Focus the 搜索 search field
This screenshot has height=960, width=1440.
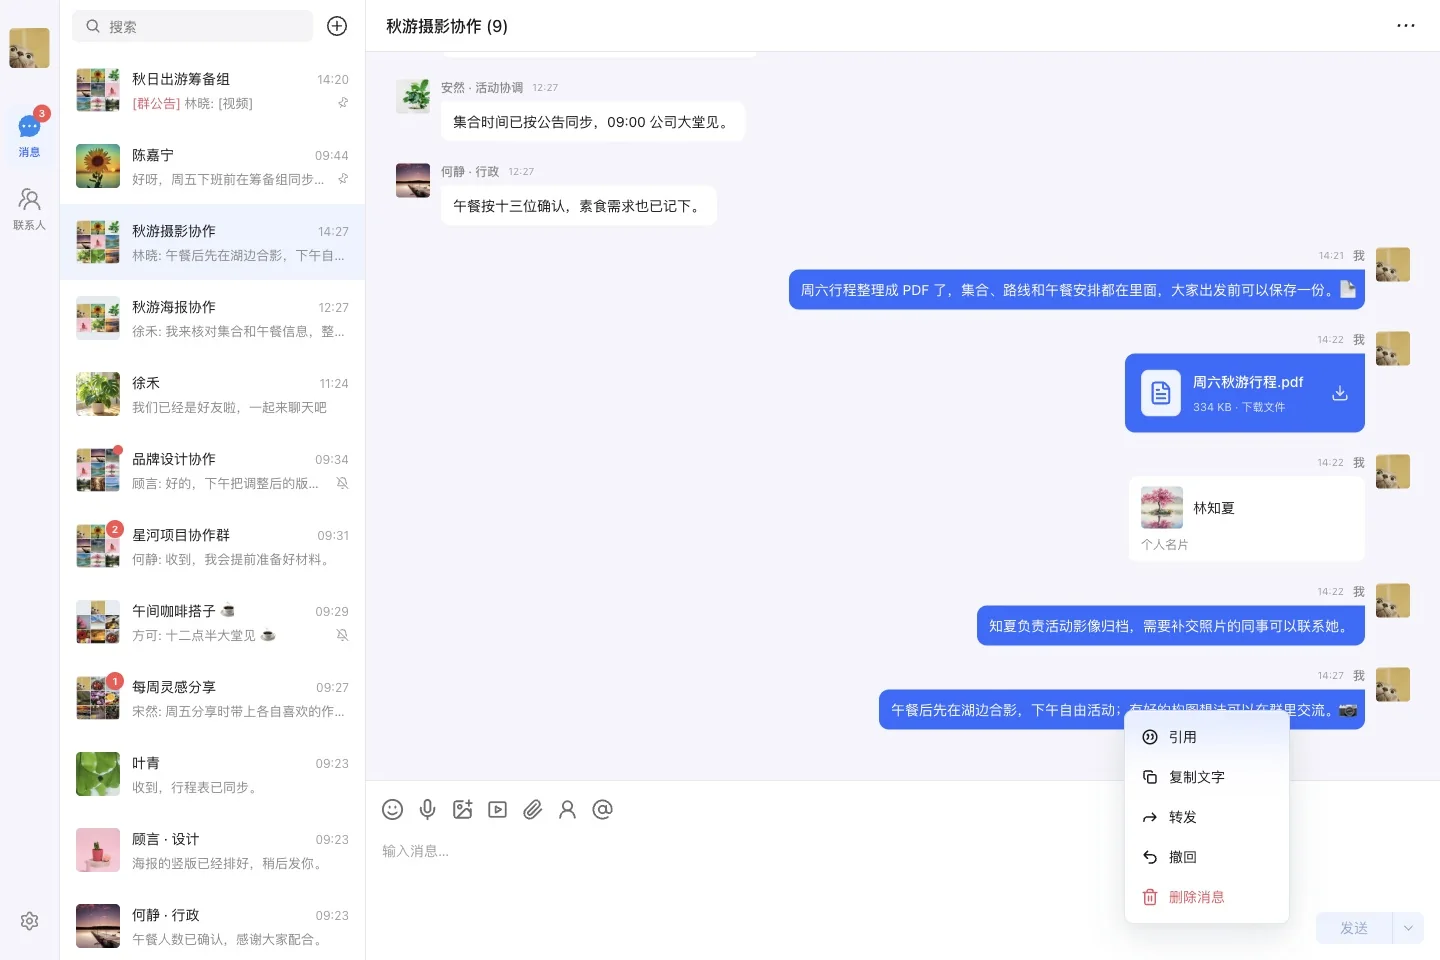(x=192, y=26)
